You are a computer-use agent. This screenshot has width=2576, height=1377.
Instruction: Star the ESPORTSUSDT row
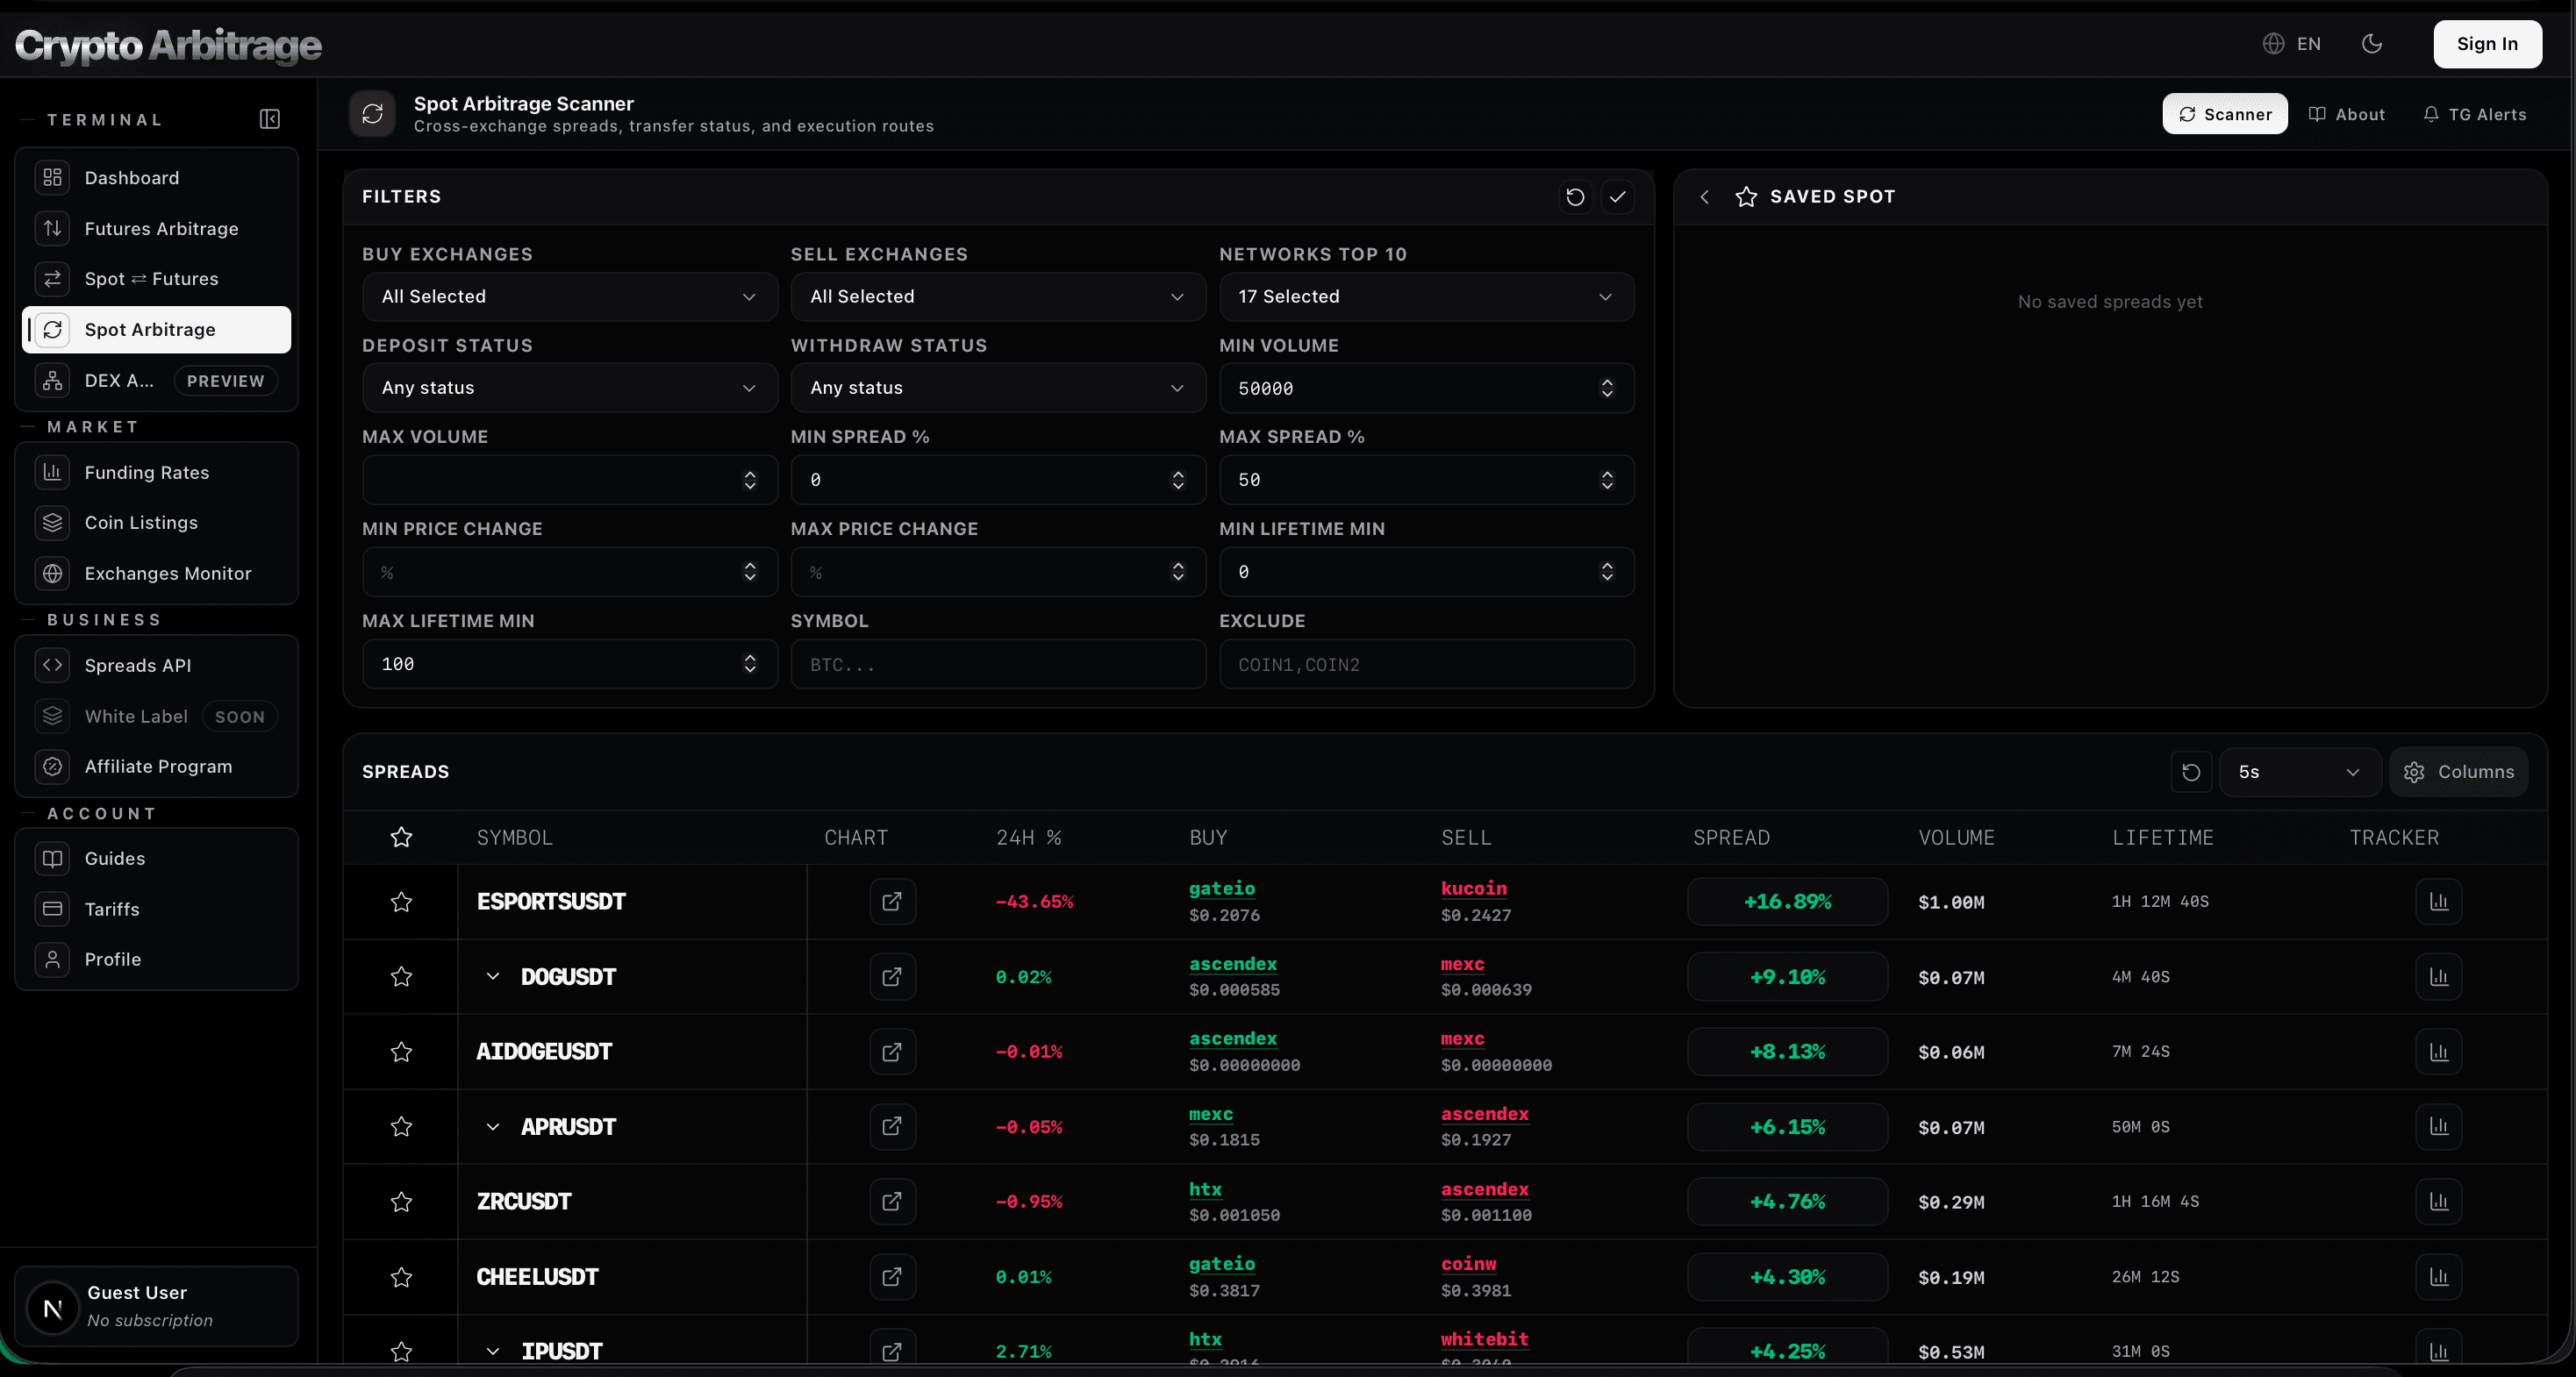click(401, 902)
